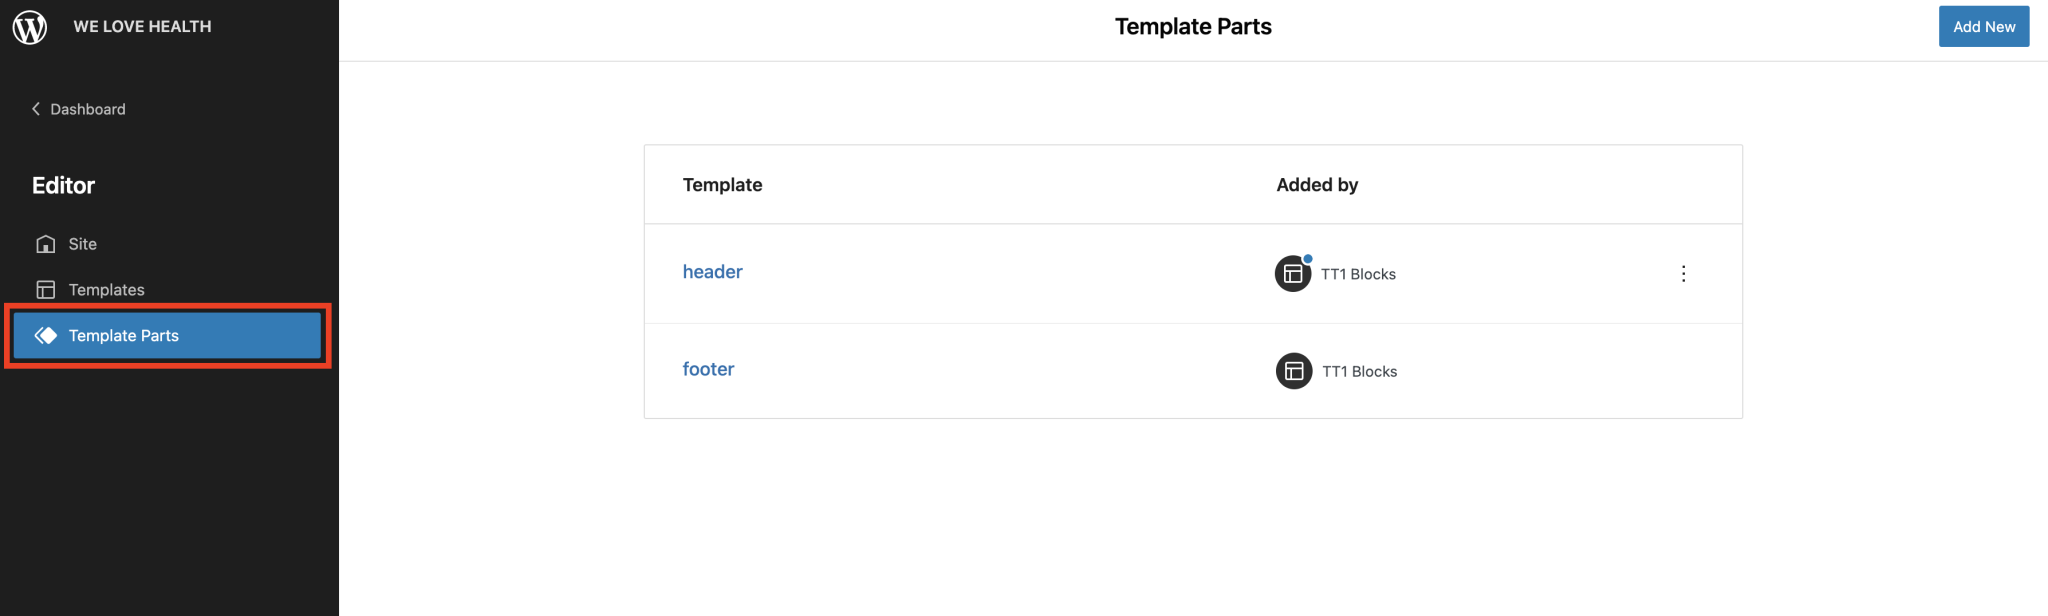Viewport: 2048px width, 616px height.
Task: Click the theme icon in header row
Action: click(x=1292, y=274)
